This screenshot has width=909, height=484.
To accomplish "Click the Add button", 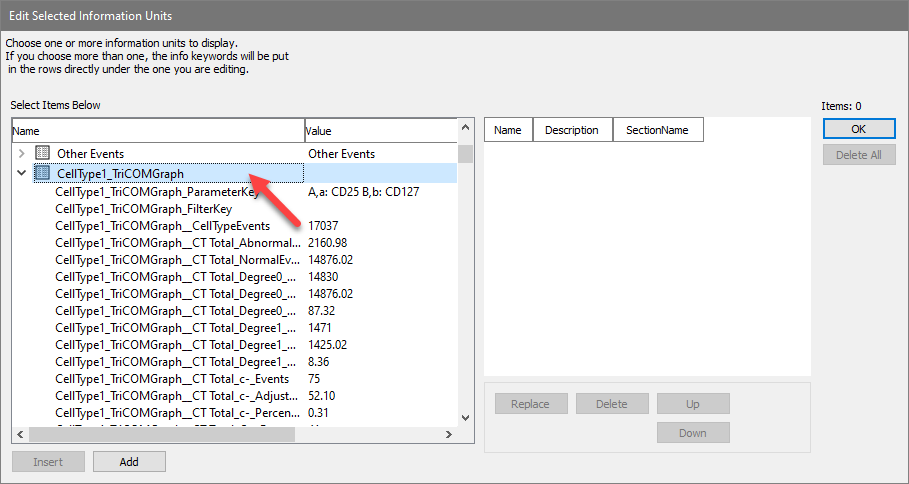I will 129,461.
